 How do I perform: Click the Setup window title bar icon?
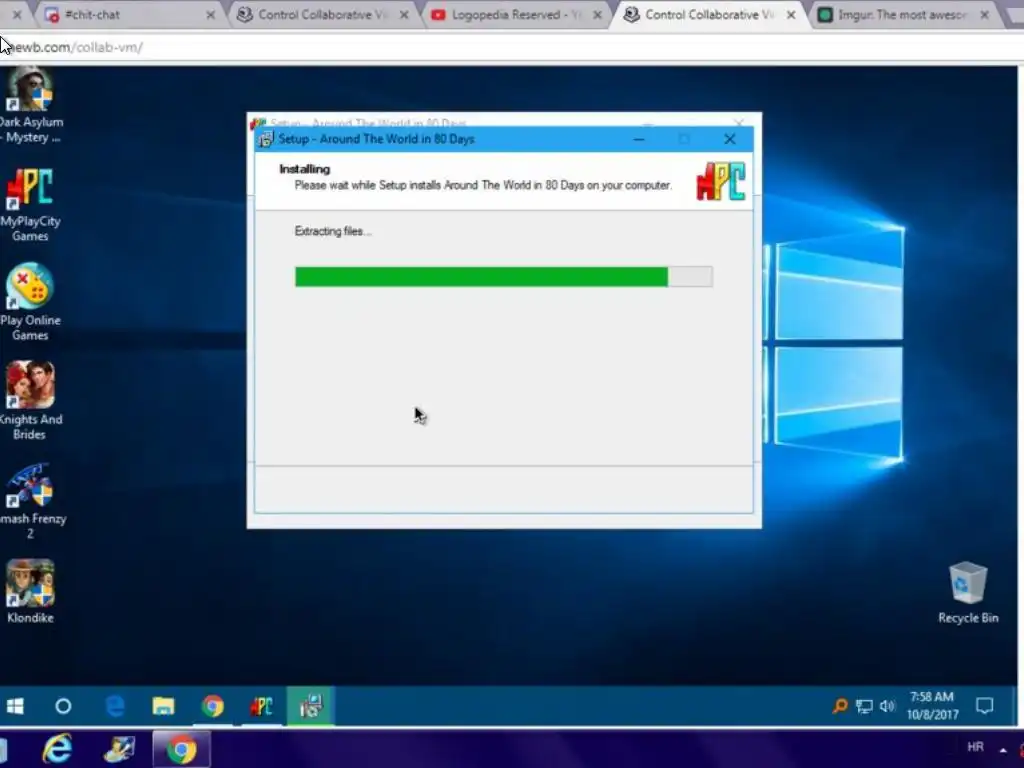[265, 139]
